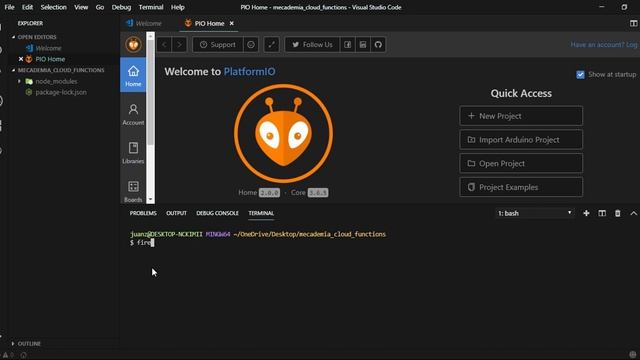Image resolution: width=640 pixels, height=360 pixels.
Task: Open the View menu
Action: click(x=81, y=7)
